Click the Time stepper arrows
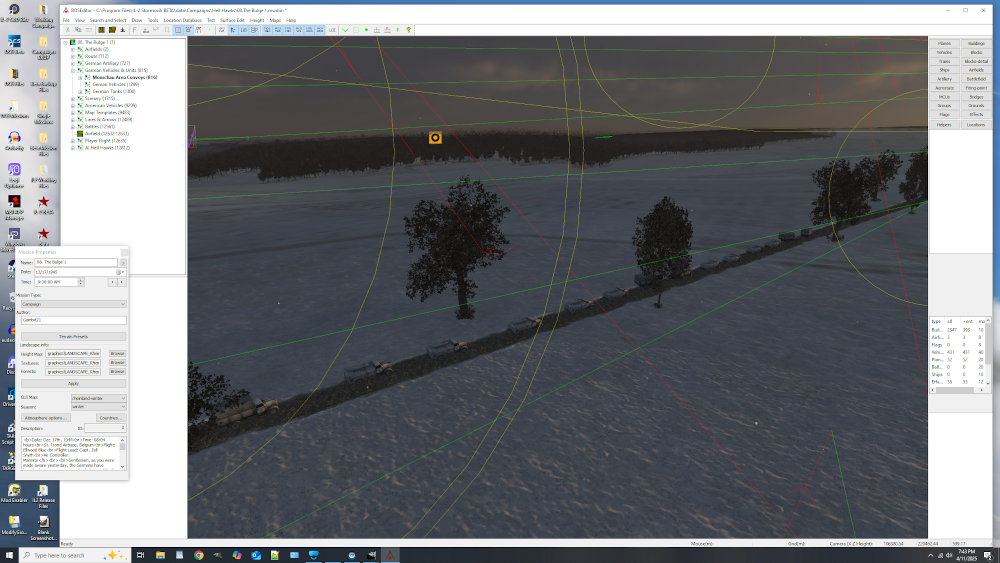 coord(80,282)
